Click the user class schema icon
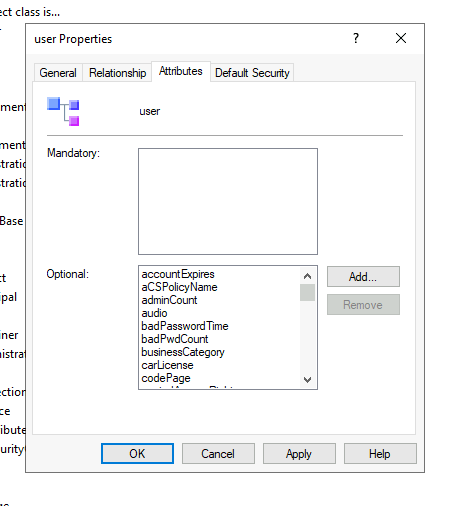The height and width of the screenshot is (506, 449). pos(63,112)
